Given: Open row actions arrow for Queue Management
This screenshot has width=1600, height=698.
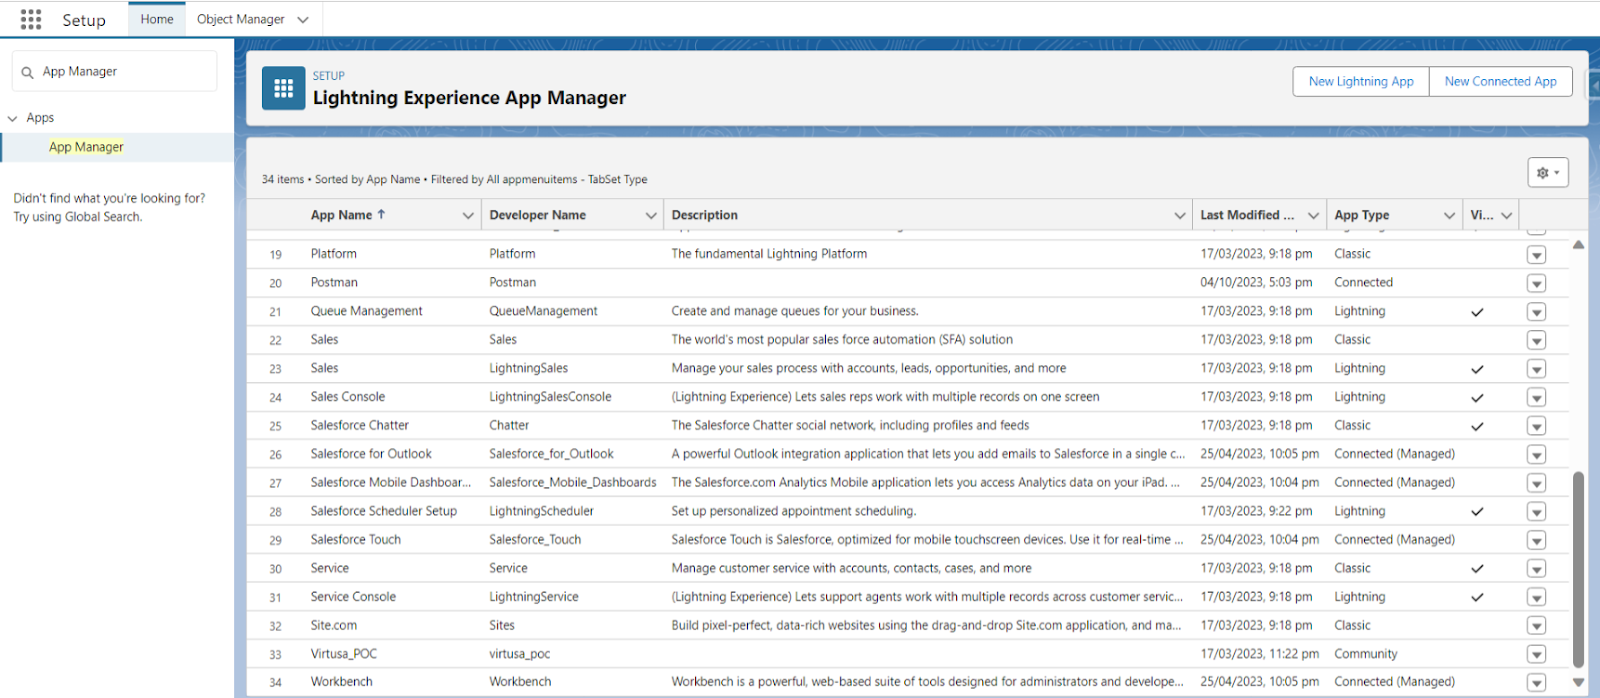Looking at the screenshot, I should [1537, 312].
